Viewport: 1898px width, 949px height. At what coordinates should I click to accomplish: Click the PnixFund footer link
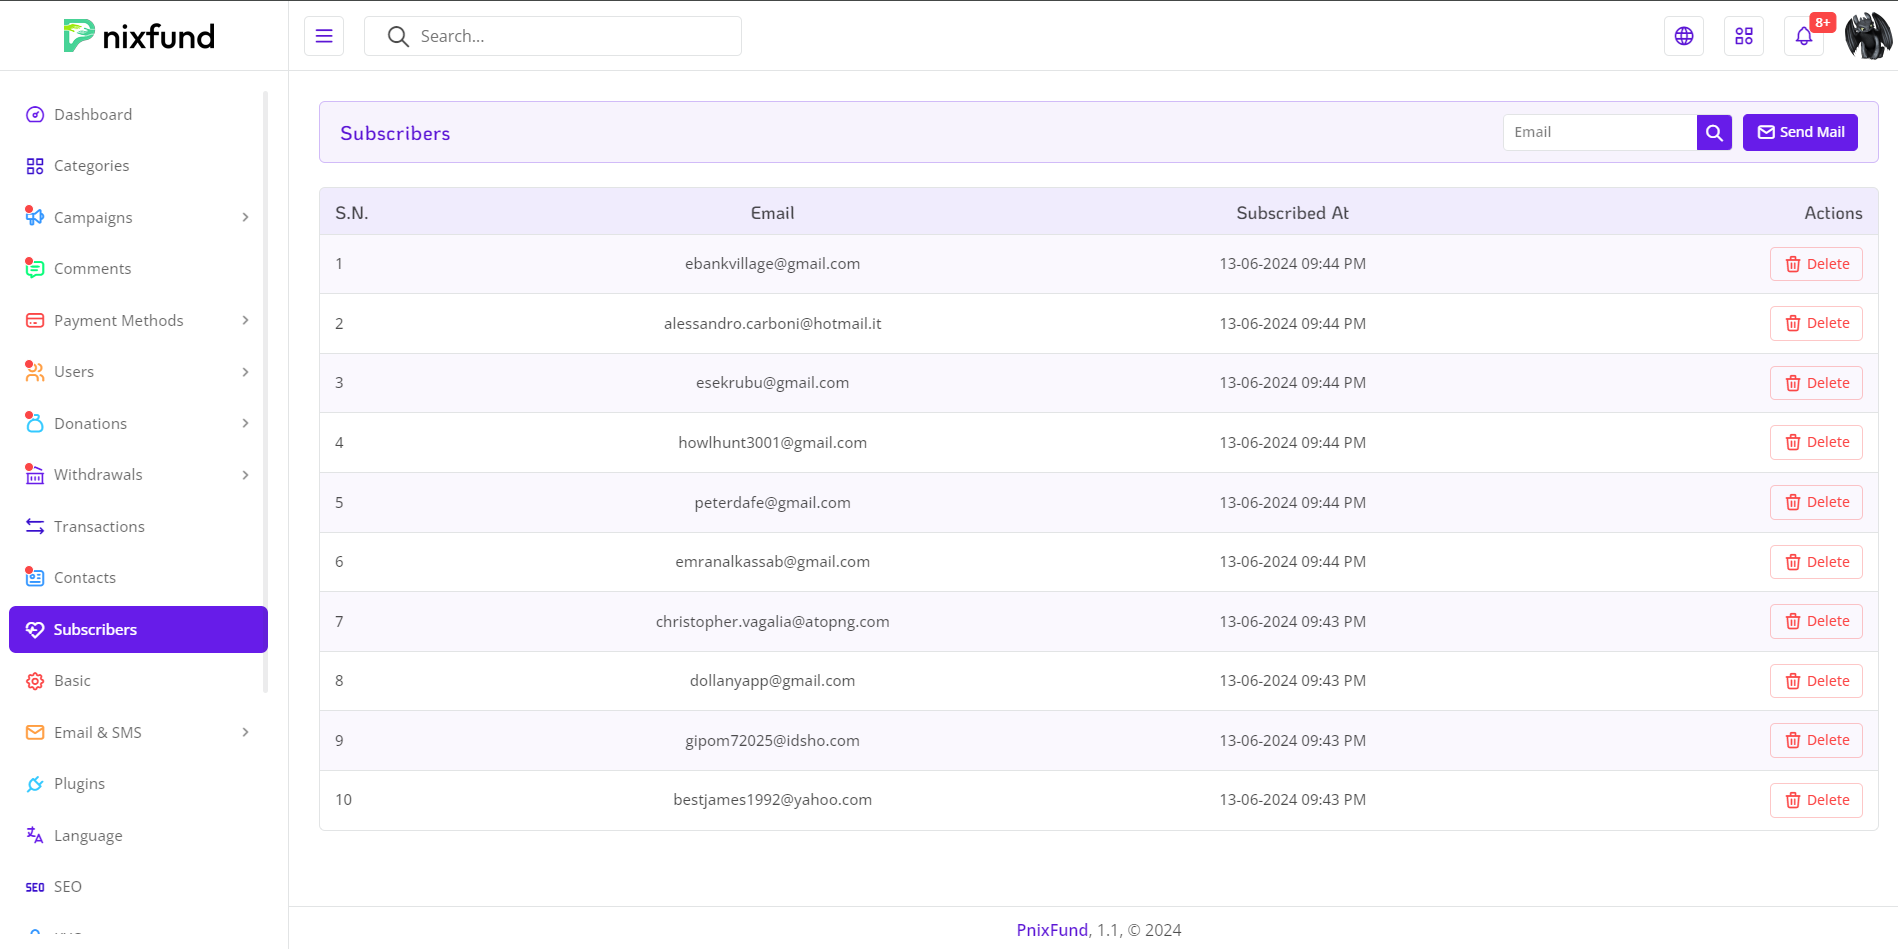point(1051,930)
